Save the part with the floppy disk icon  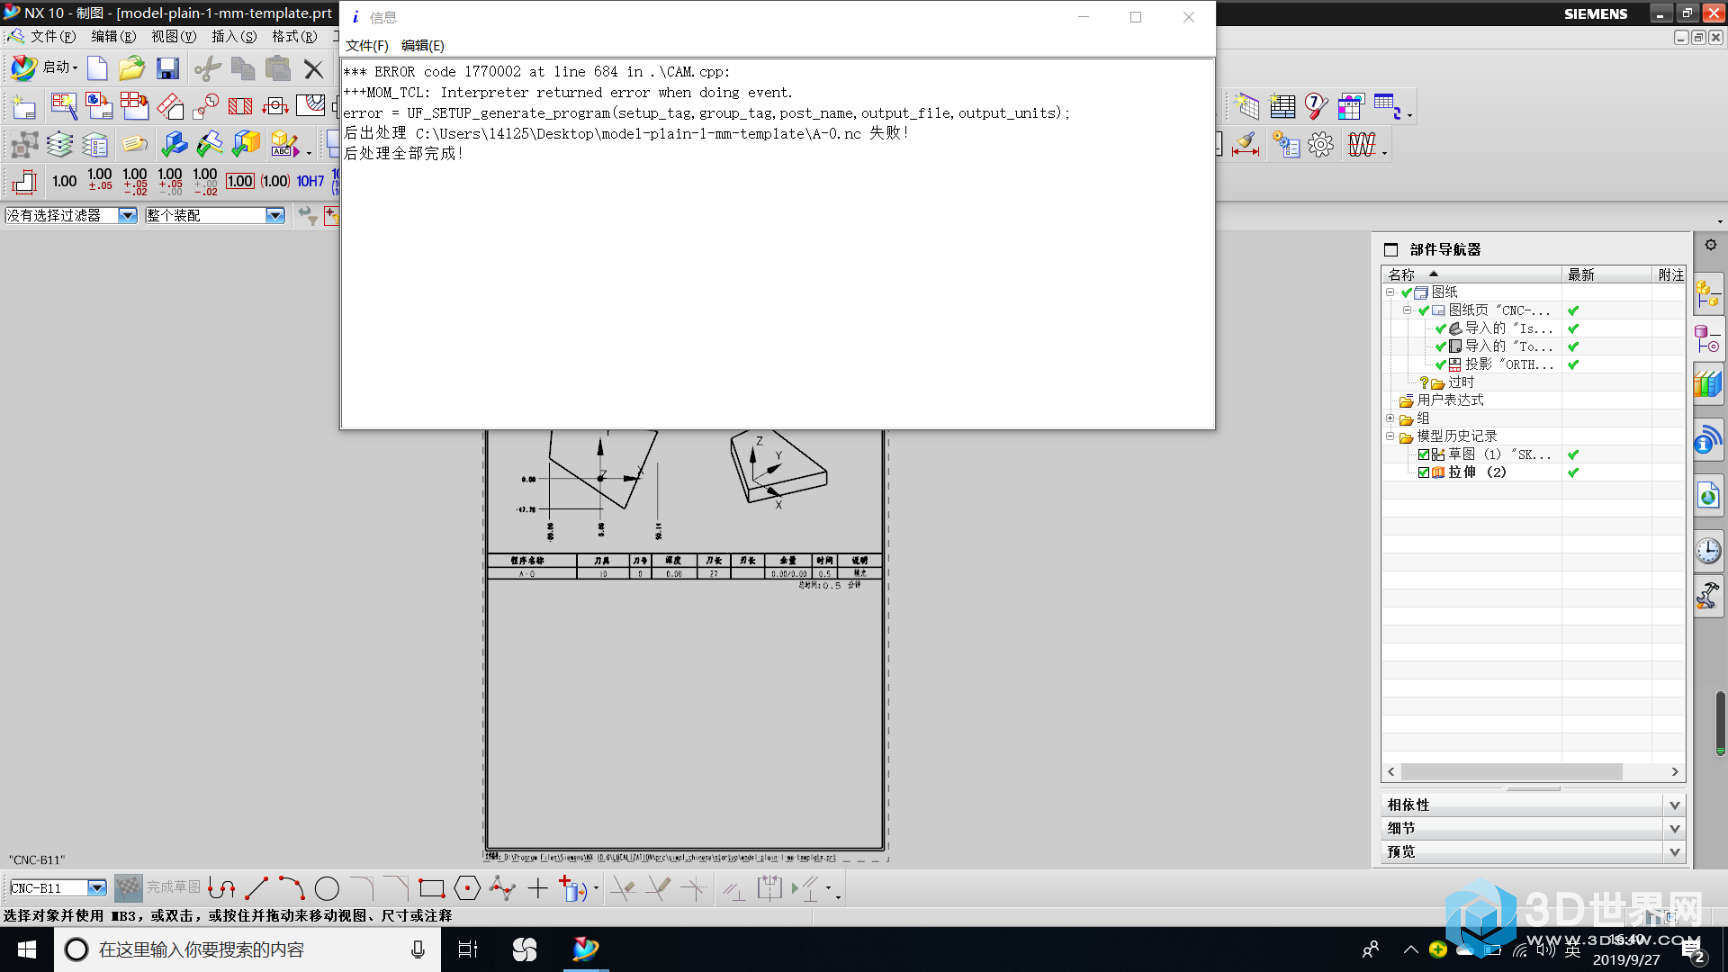tap(167, 68)
